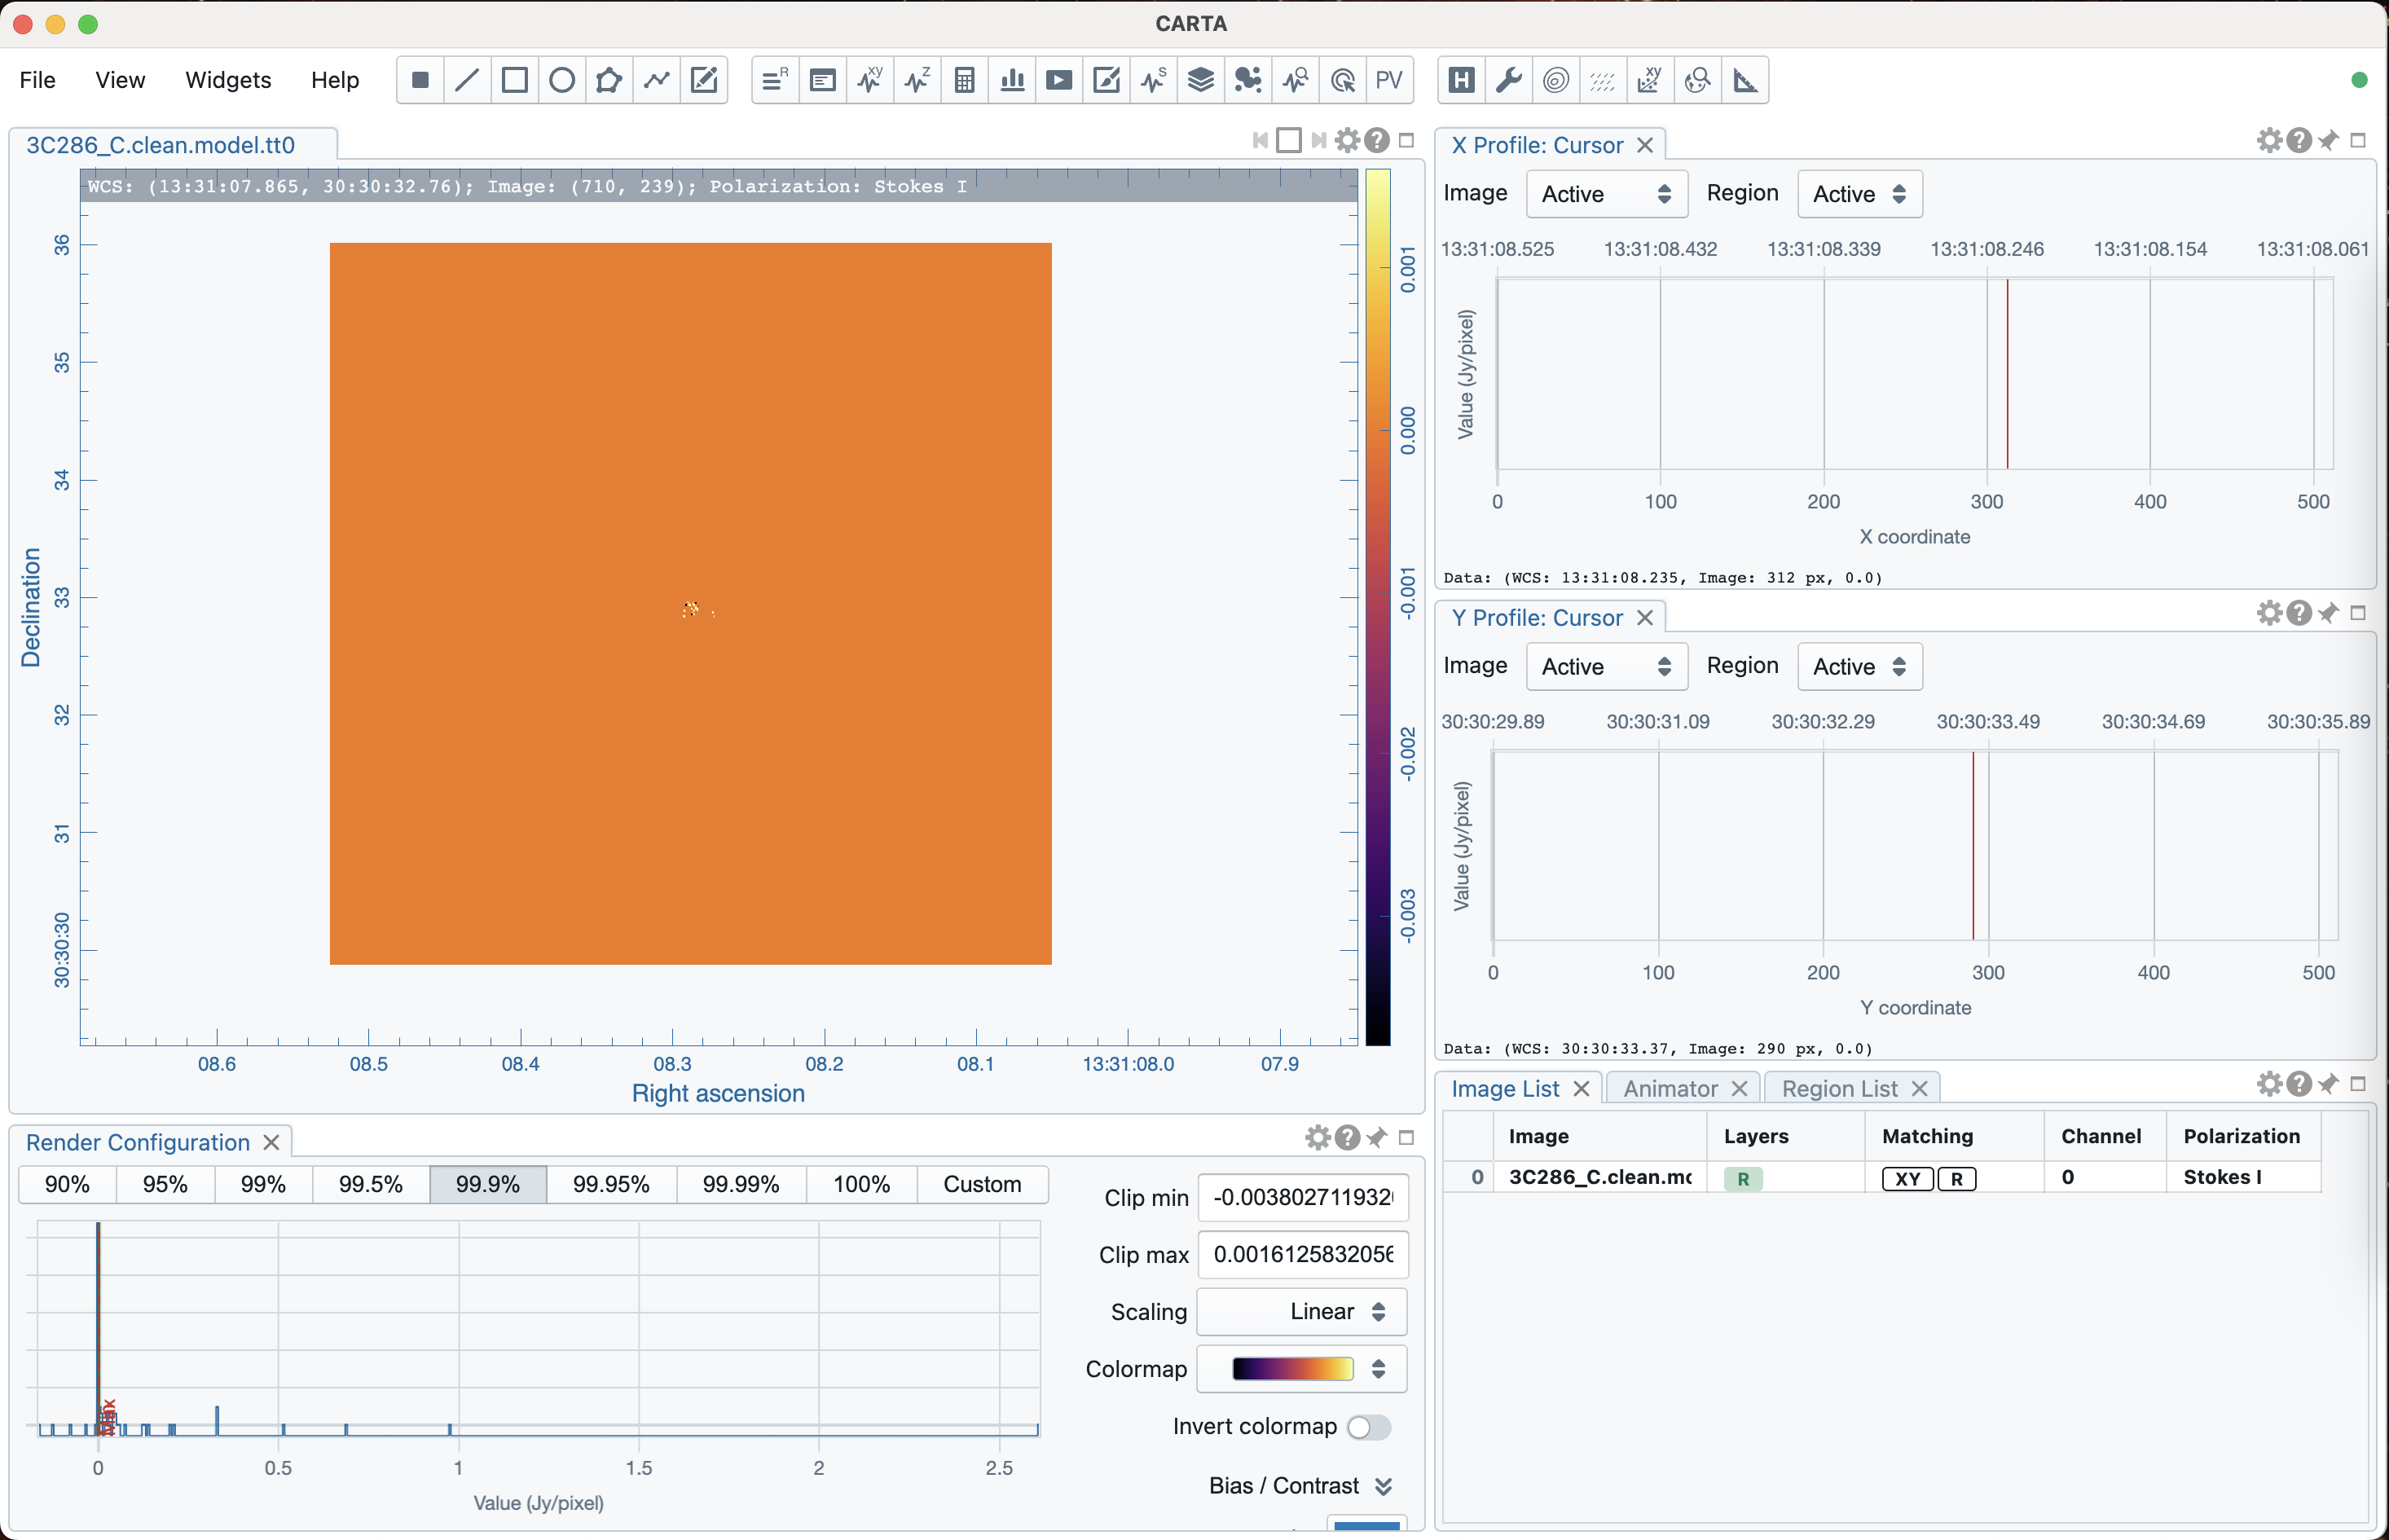Open the spatial profiler (xy) widget

(x=870, y=80)
